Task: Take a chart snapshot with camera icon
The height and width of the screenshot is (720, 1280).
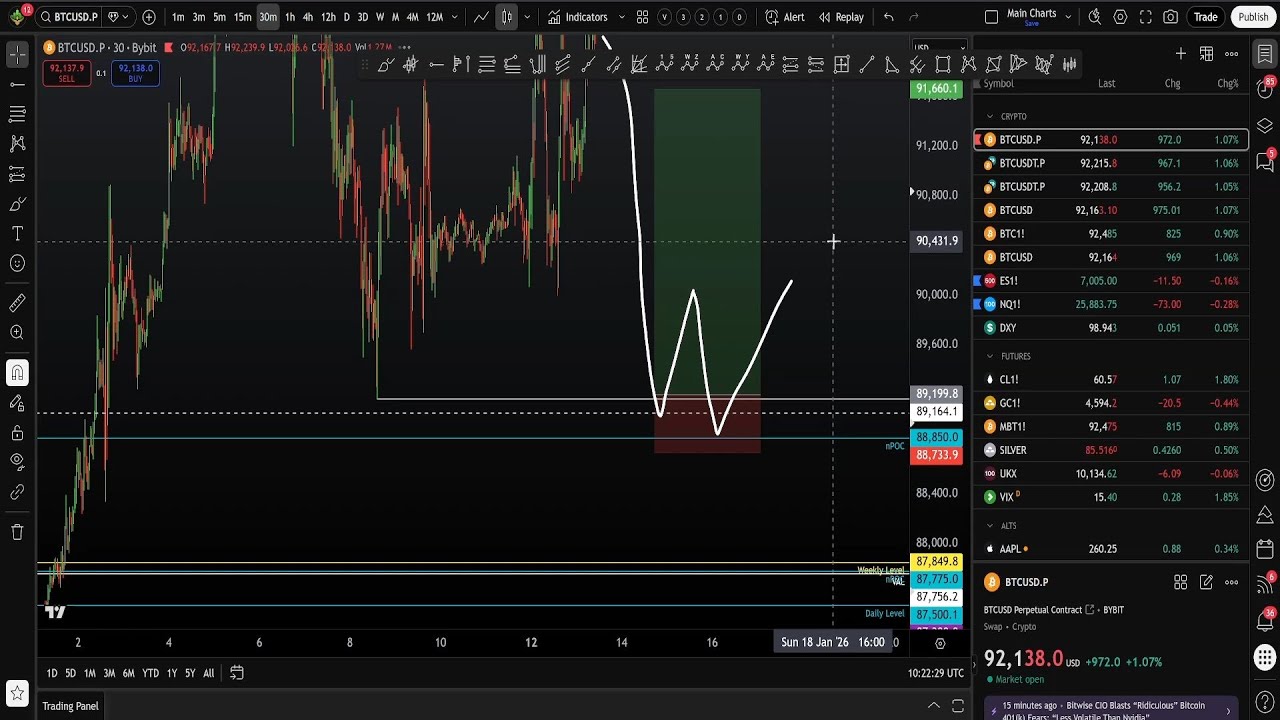Action: pyautogui.click(x=1171, y=17)
